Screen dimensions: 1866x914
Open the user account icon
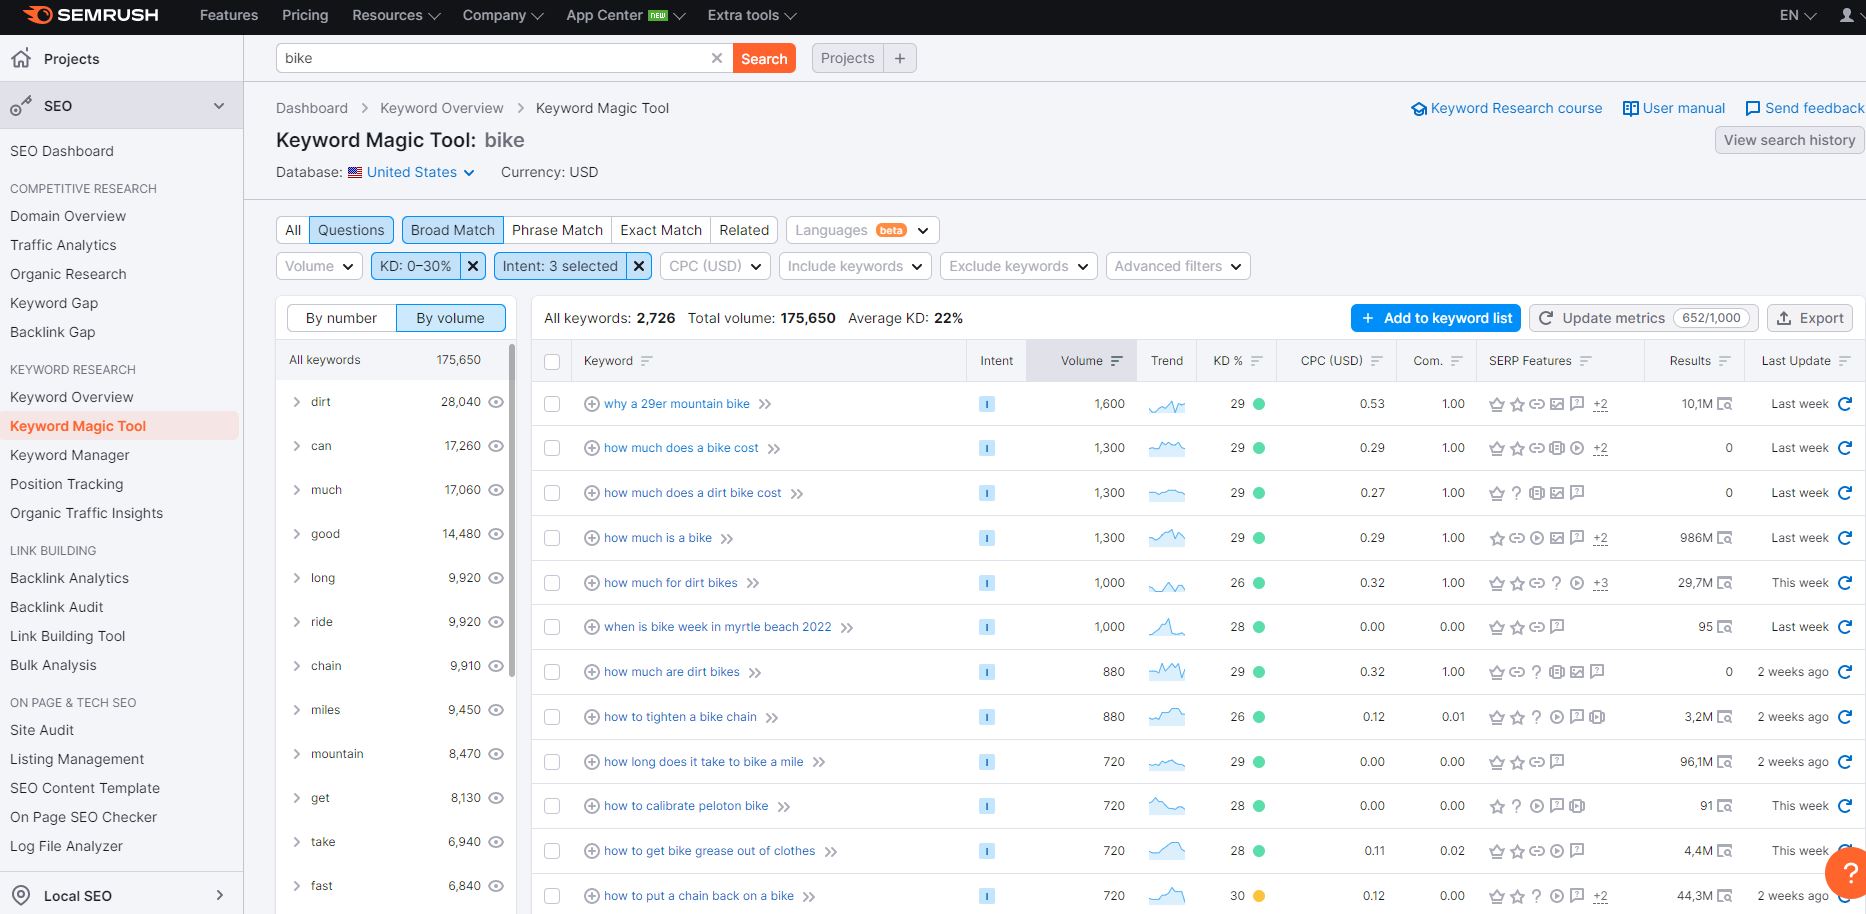(1846, 15)
